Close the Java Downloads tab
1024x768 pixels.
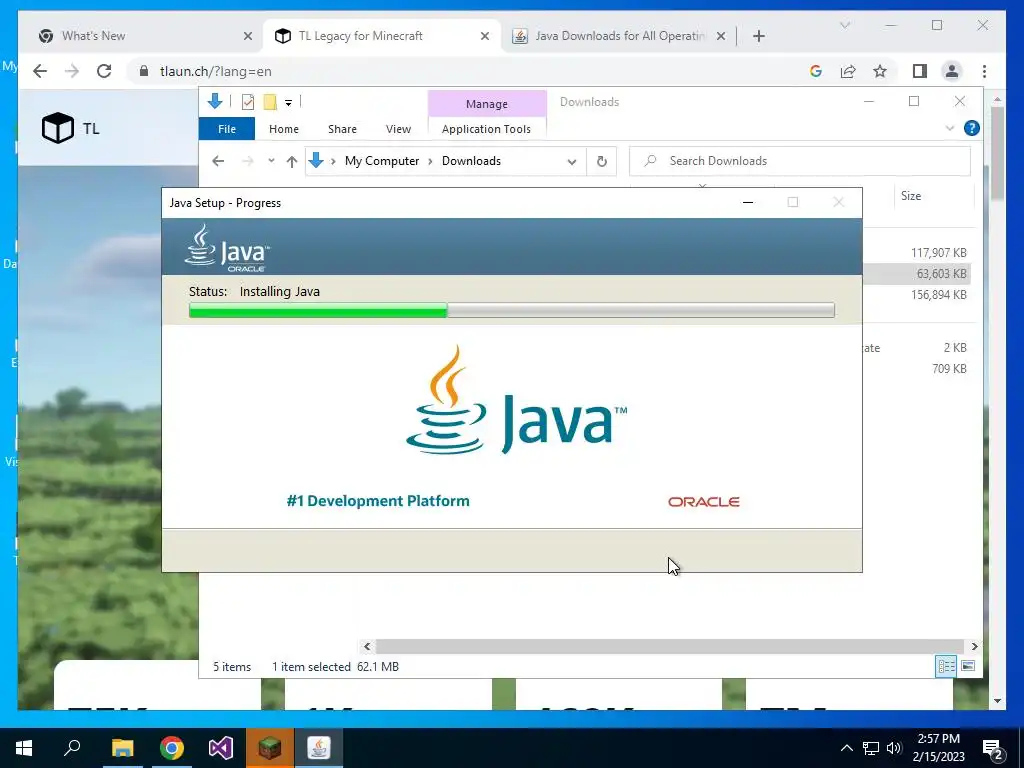click(x=720, y=36)
